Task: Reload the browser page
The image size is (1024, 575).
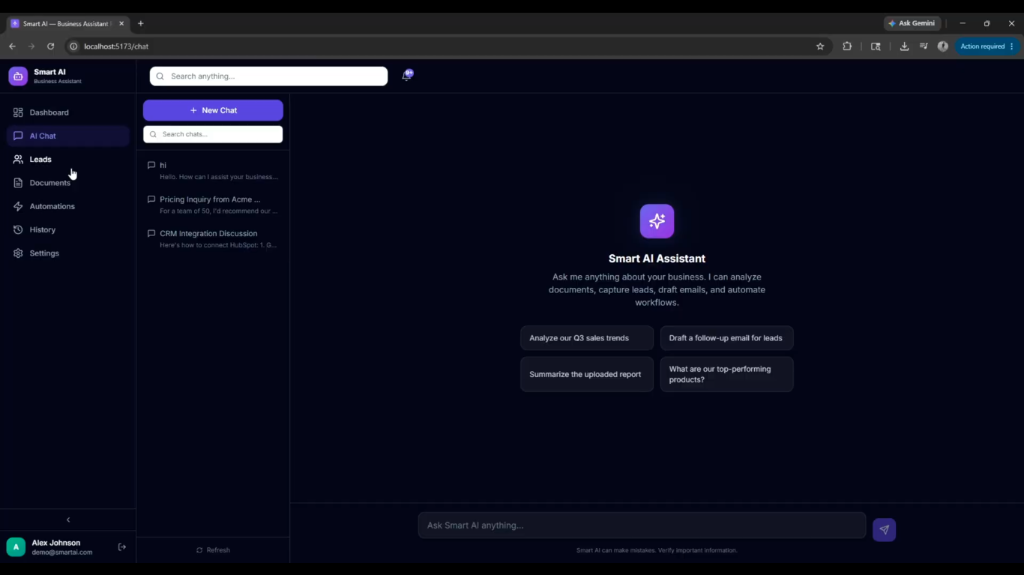Action: (50, 46)
